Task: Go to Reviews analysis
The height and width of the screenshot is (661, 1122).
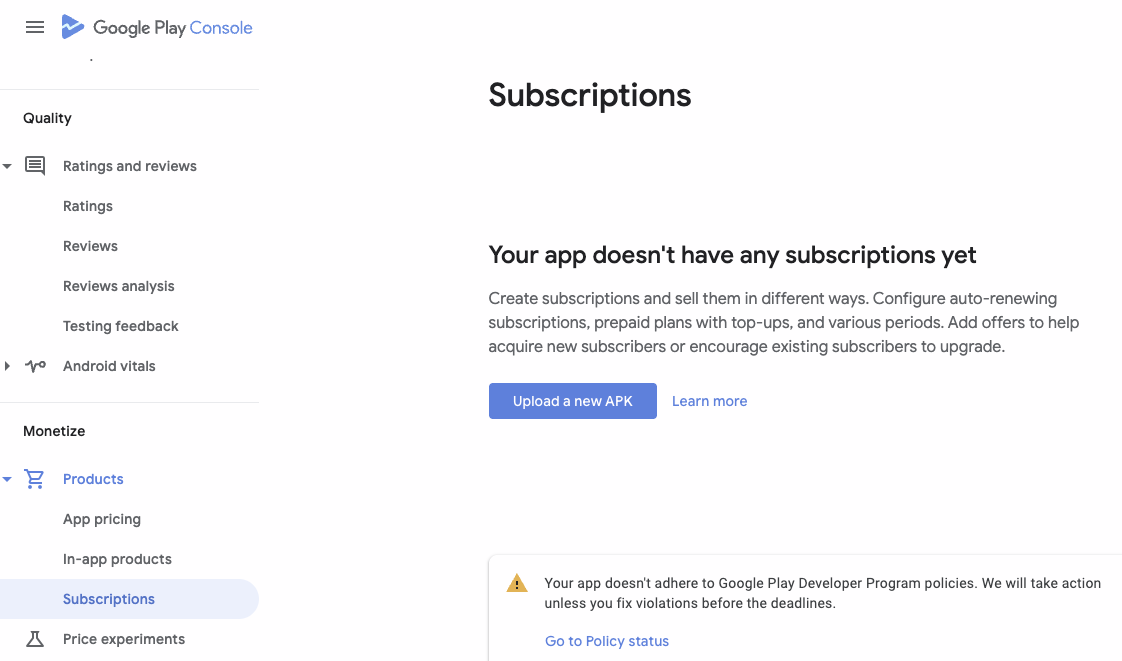Action: click(119, 286)
